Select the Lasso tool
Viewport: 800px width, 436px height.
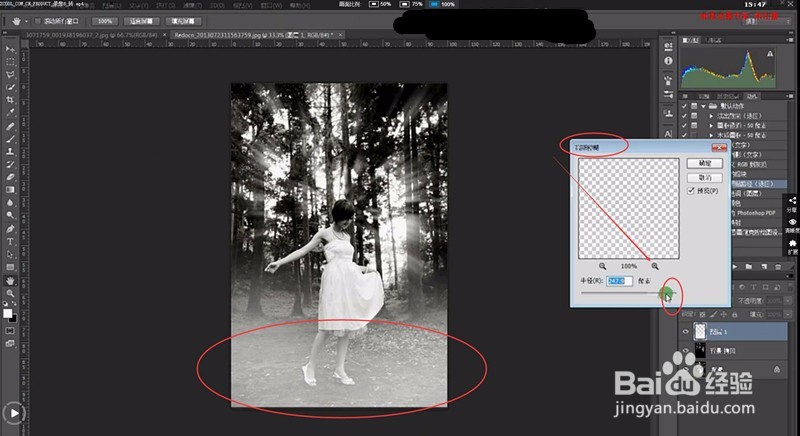click(x=10, y=74)
